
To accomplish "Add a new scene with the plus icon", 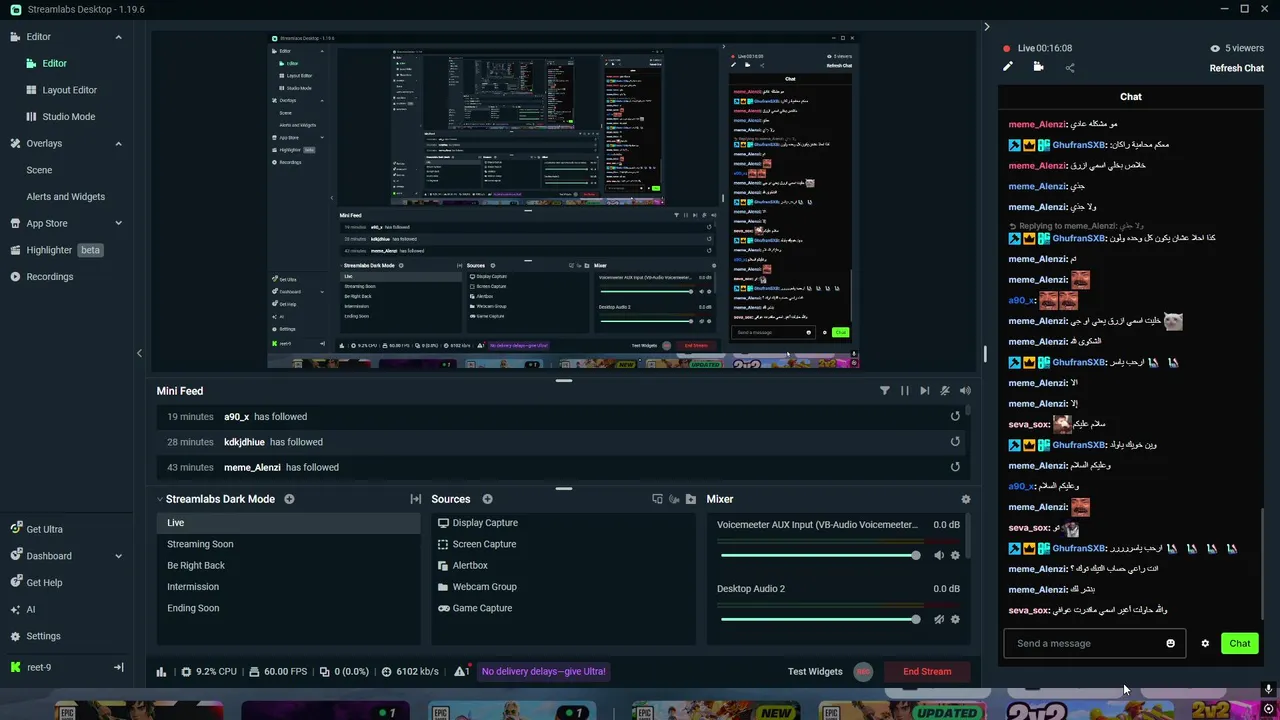I will (289, 499).
